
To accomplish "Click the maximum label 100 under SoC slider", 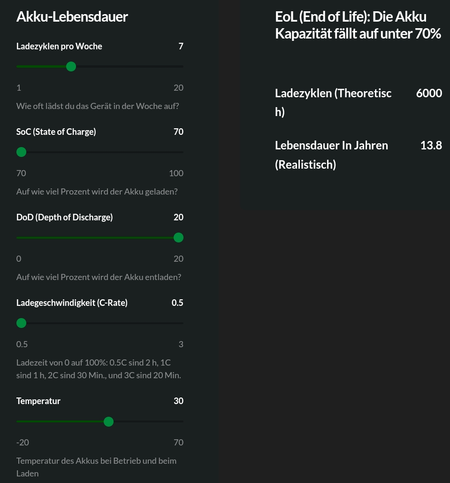I will (176, 173).
